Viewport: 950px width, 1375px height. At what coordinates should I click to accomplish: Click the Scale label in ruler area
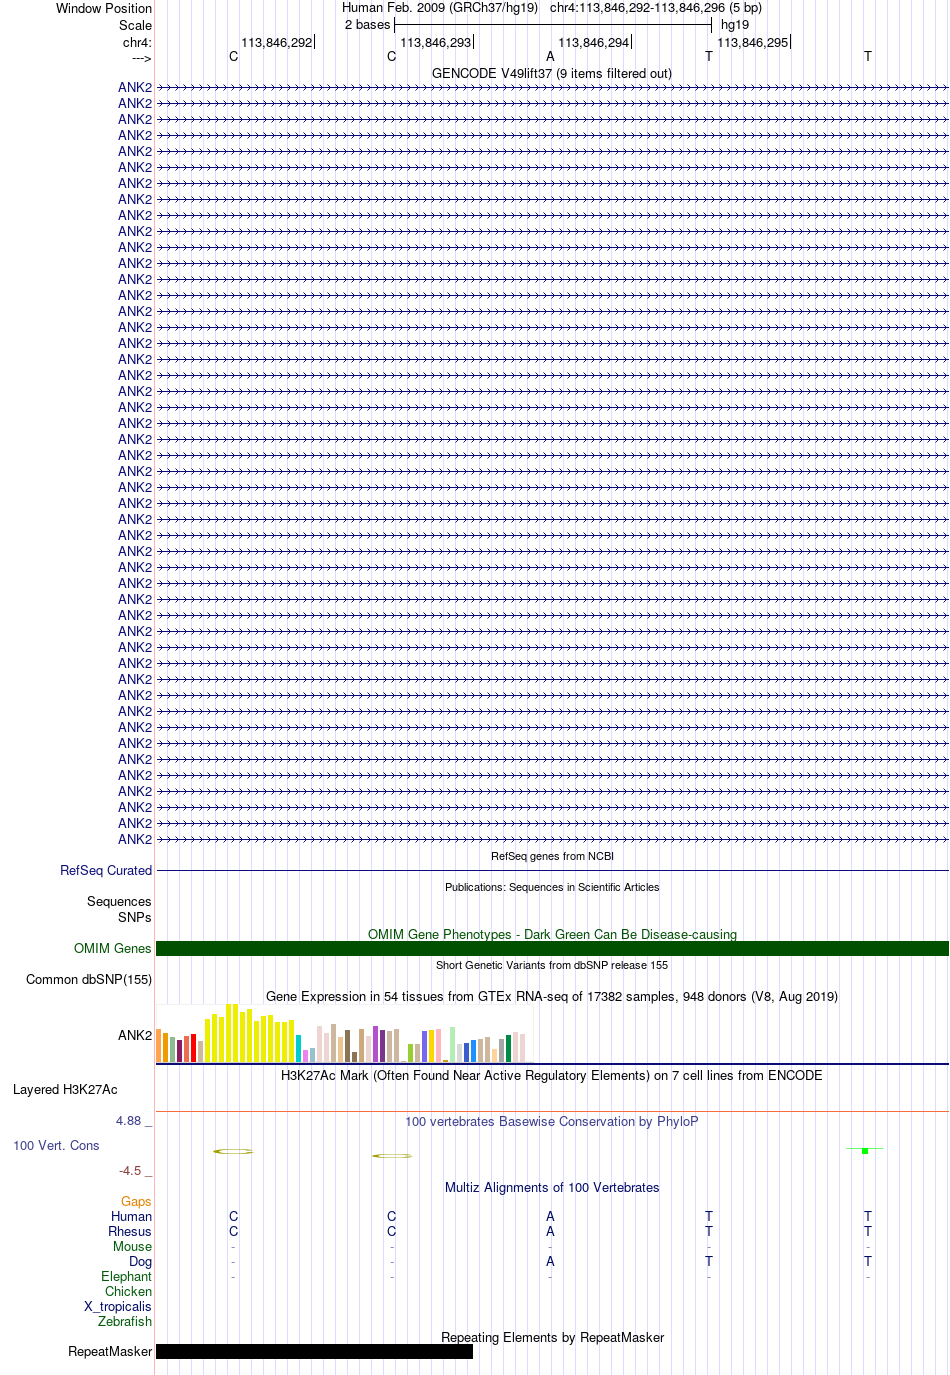click(x=136, y=25)
